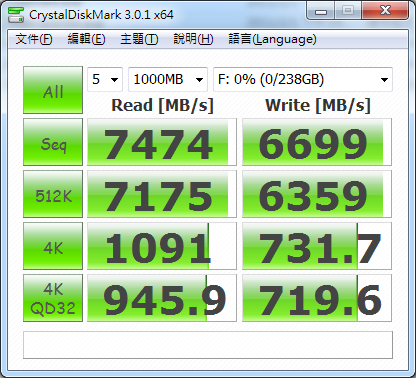Select the 512K write result 6359
The width and height of the screenshot is (416, 378).
pyautogui.click(x=317, y=194)
